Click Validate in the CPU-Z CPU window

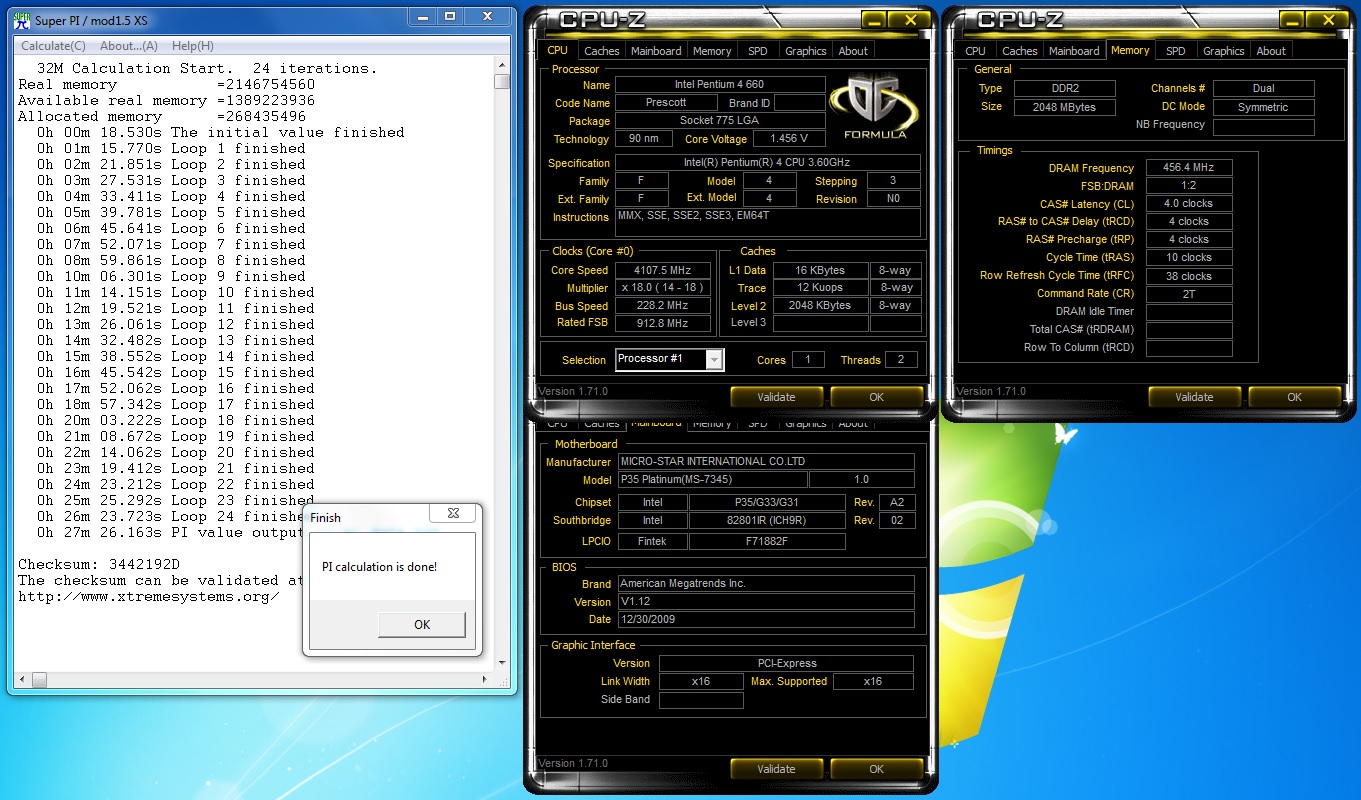776,397
